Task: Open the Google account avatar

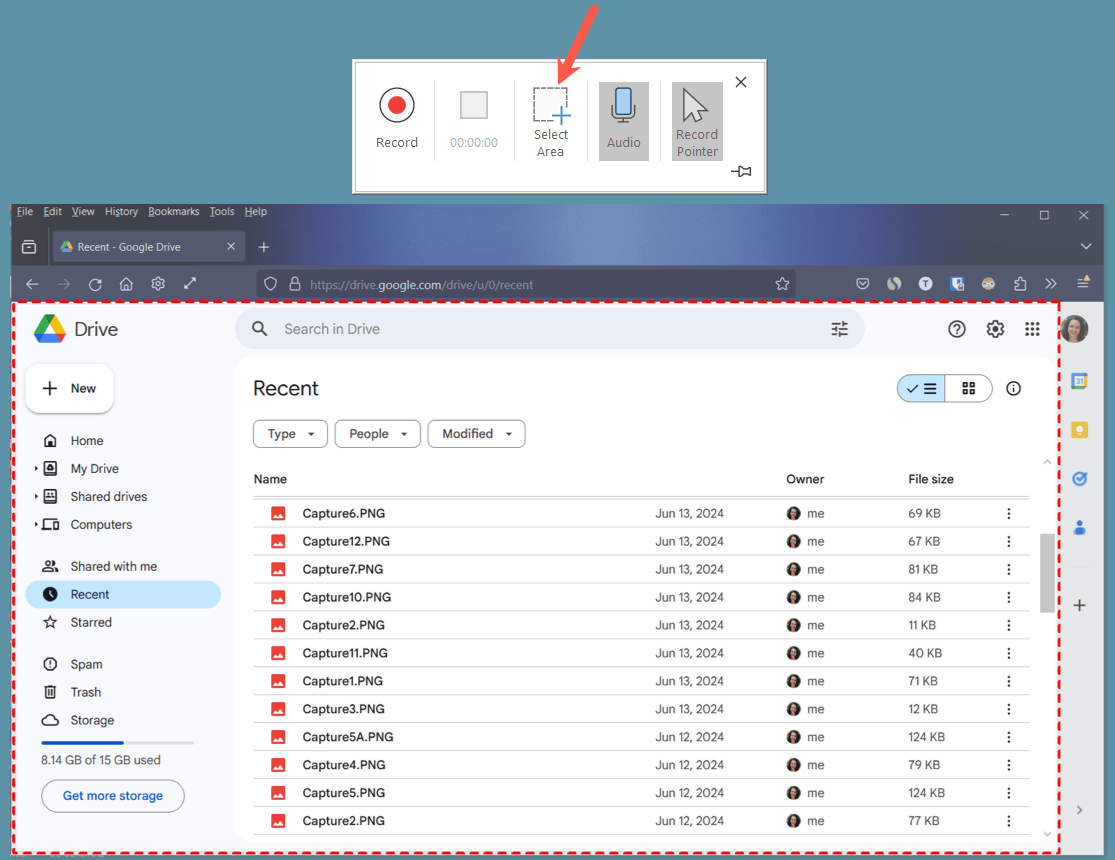Action: point(1074,329)
